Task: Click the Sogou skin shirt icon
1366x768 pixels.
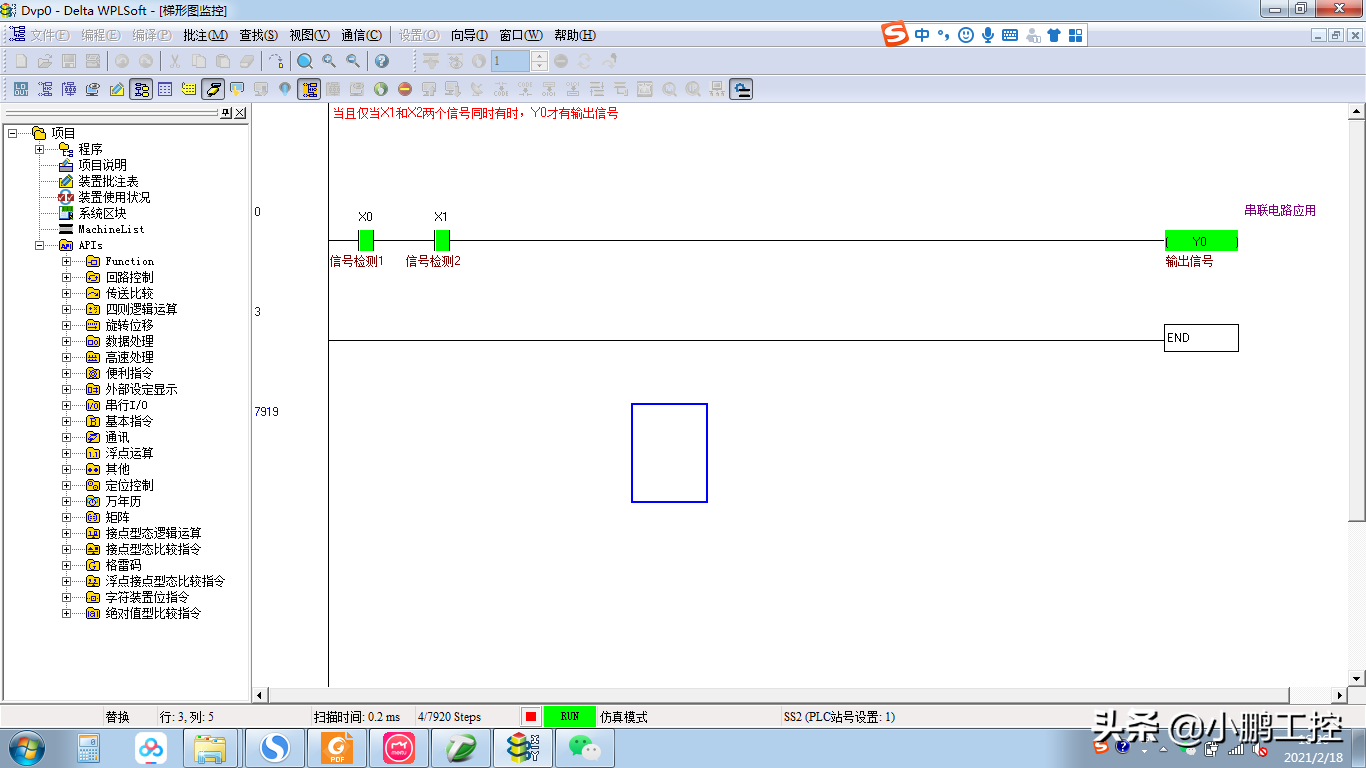Action: [1054, 35]
